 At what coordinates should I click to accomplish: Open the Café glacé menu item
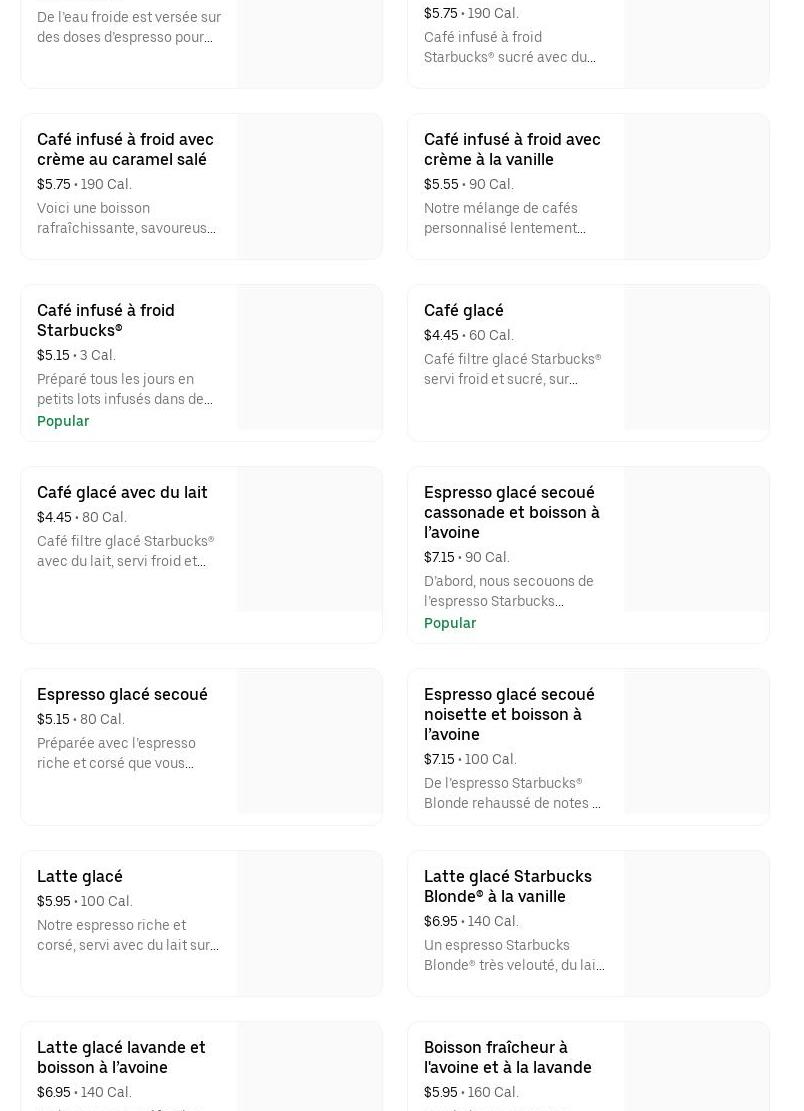tap(464, 310)
